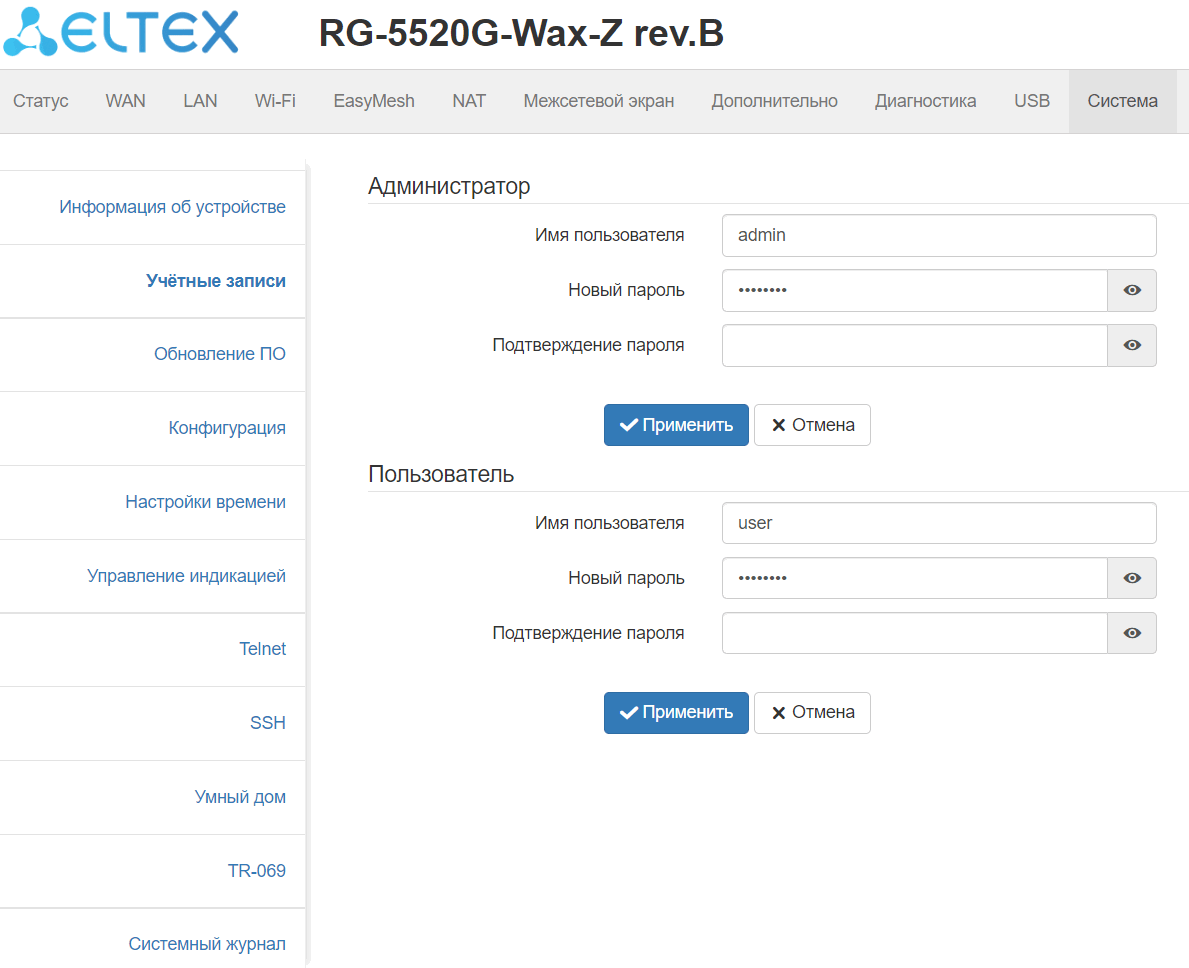
Task: Open the Конфигурация section
Action: (x=227, y=428)
